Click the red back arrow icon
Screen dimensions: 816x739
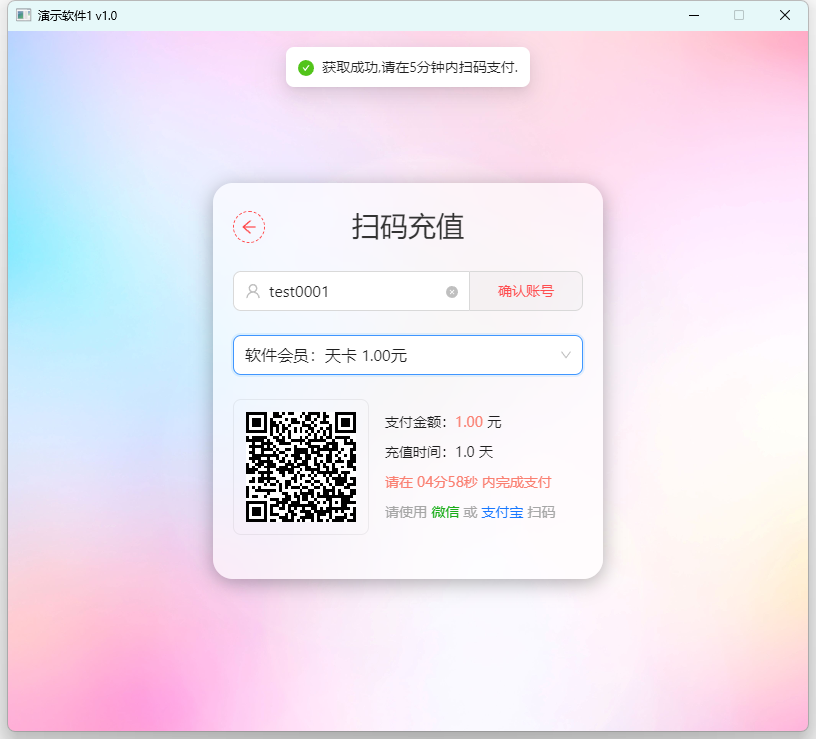[249, 227]
